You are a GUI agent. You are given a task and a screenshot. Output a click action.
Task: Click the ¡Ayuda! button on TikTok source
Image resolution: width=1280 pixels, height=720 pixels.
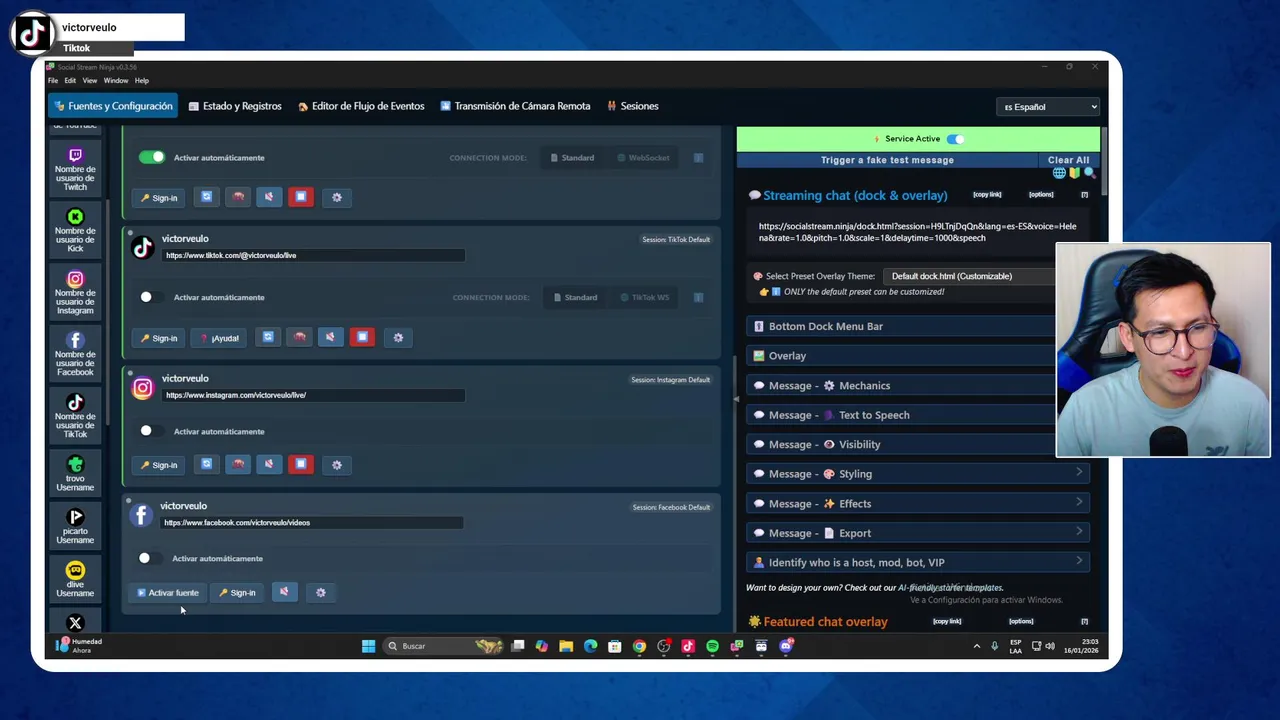[x=219, y=338]
